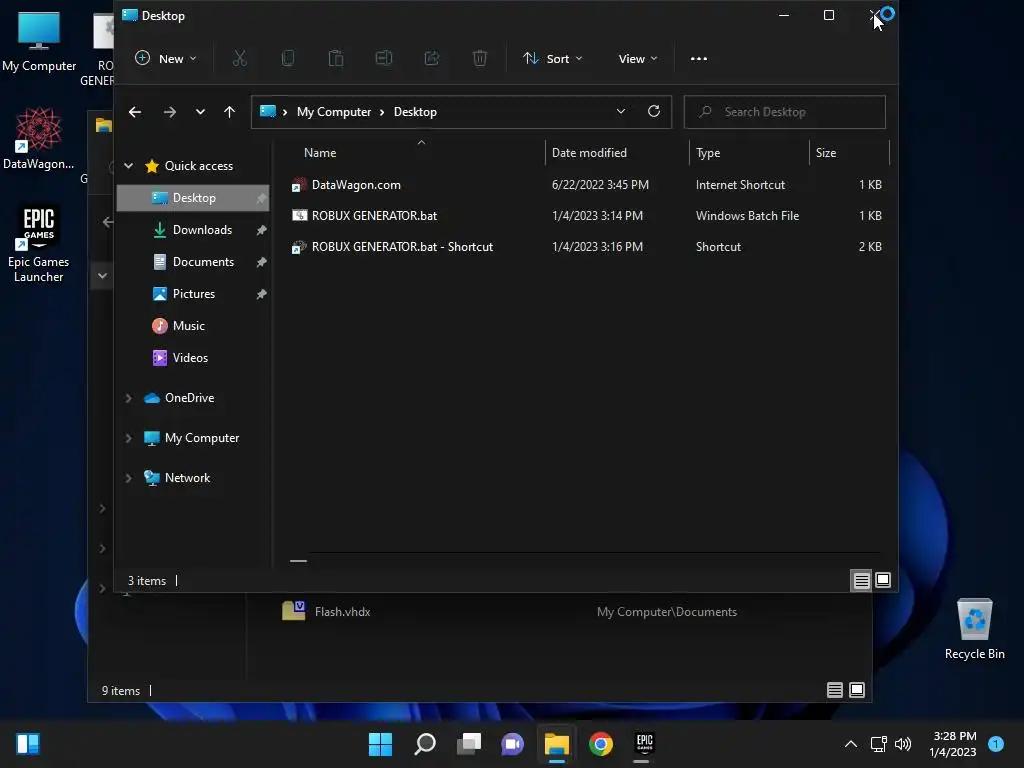Open network icon in system tray
Image resolution: width=1024 pixels, height=768 pixels.
(878, 744)
